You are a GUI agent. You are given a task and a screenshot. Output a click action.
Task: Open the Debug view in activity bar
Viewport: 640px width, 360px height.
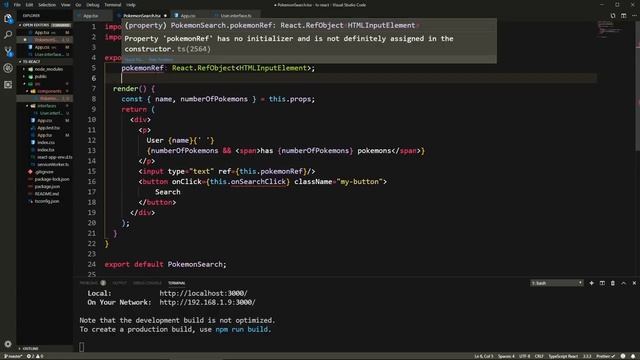(x=8, y=68)
